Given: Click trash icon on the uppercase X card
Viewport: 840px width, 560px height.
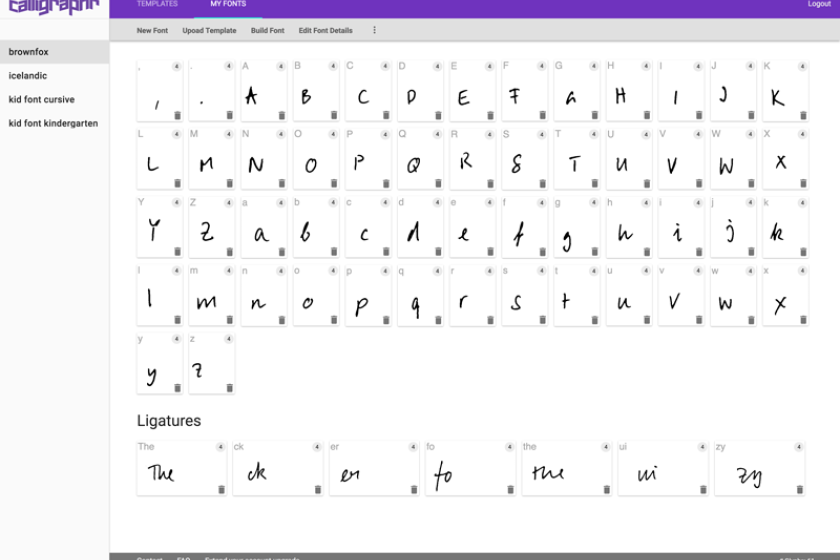Looking at the screenshot, I should (x=803, y=183).
